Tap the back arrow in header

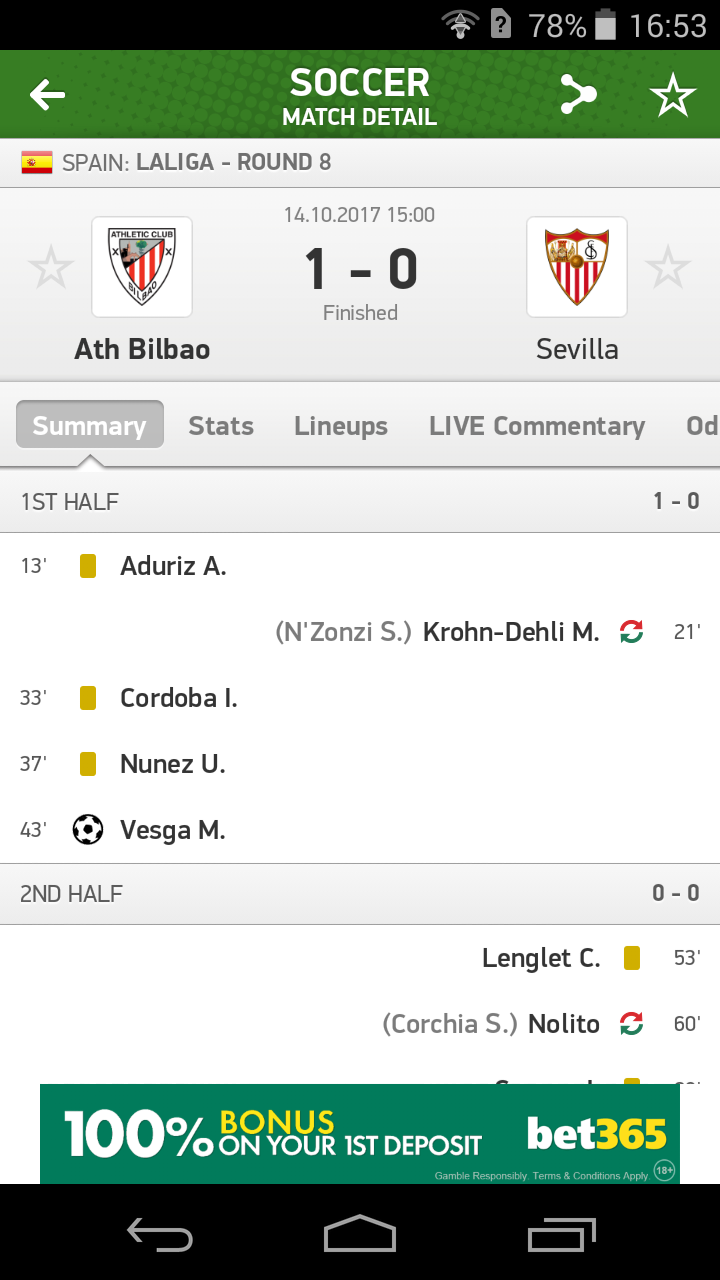coord(47,95)
